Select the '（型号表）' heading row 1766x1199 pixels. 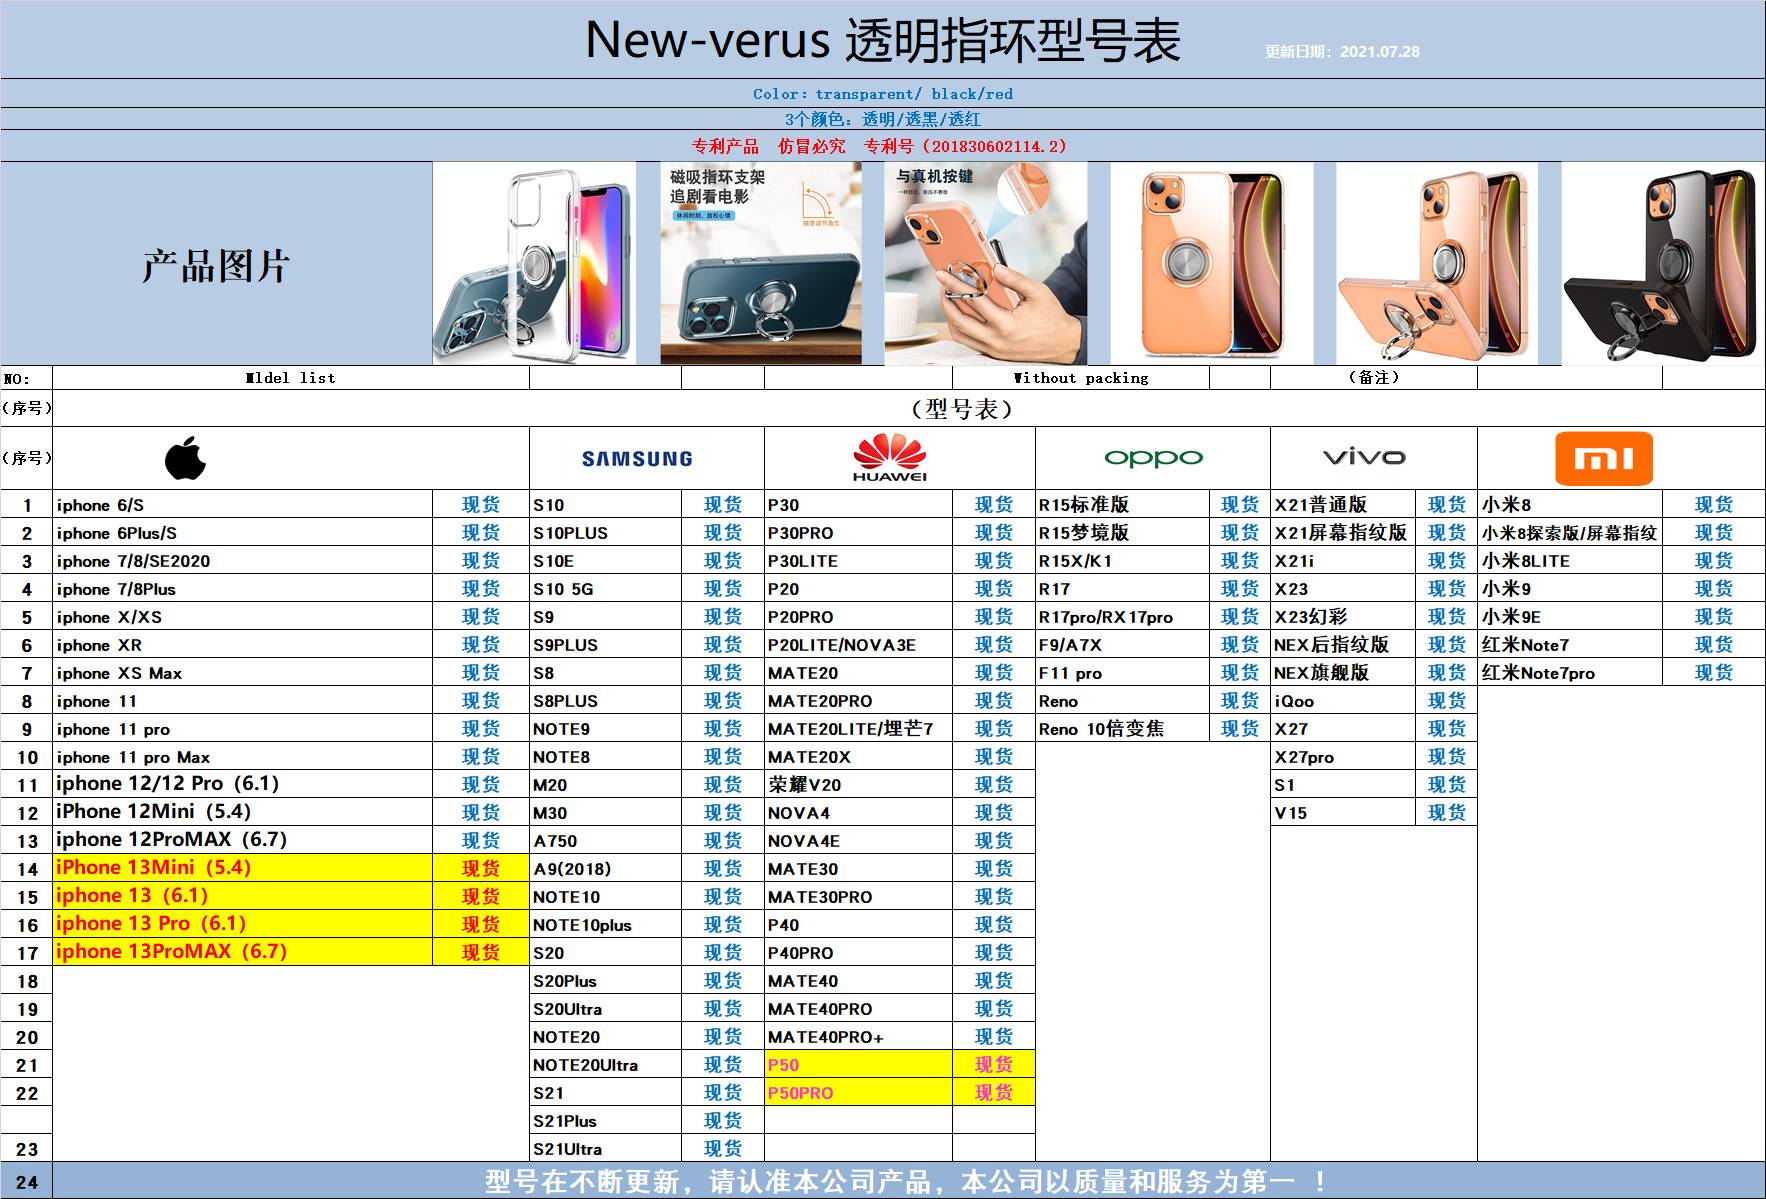tap(909, 408)
